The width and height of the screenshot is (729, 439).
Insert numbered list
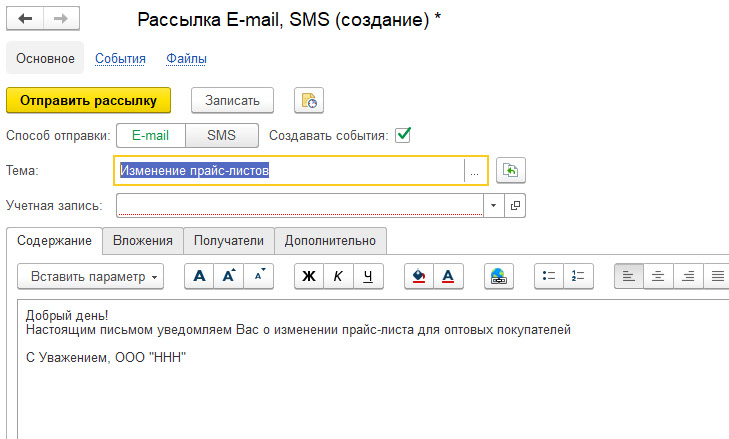578,276
